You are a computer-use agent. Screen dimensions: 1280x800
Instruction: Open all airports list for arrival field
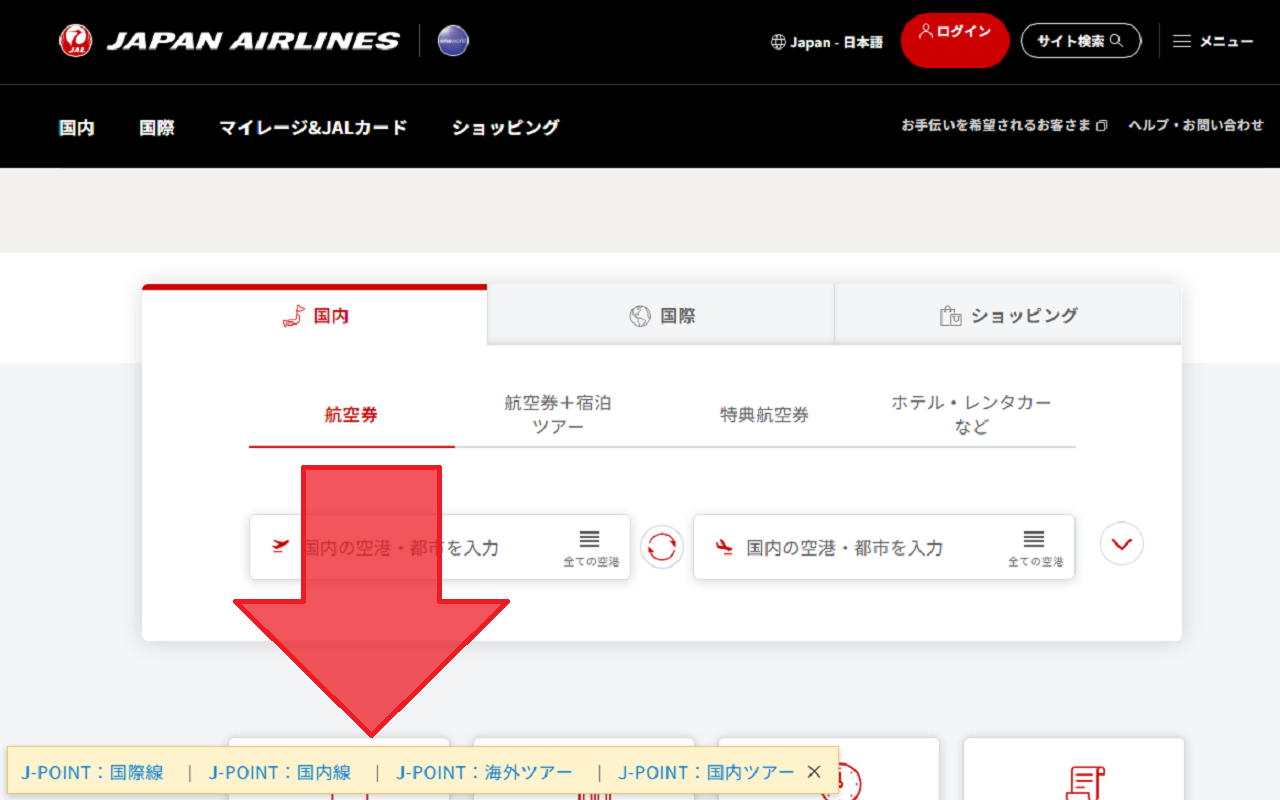(x=1034, y=547)
